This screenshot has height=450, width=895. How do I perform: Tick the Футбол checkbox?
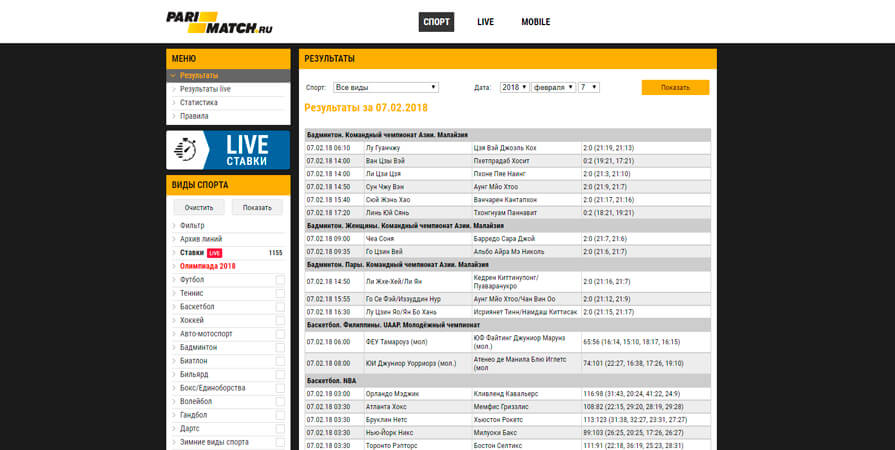(280, 280)
